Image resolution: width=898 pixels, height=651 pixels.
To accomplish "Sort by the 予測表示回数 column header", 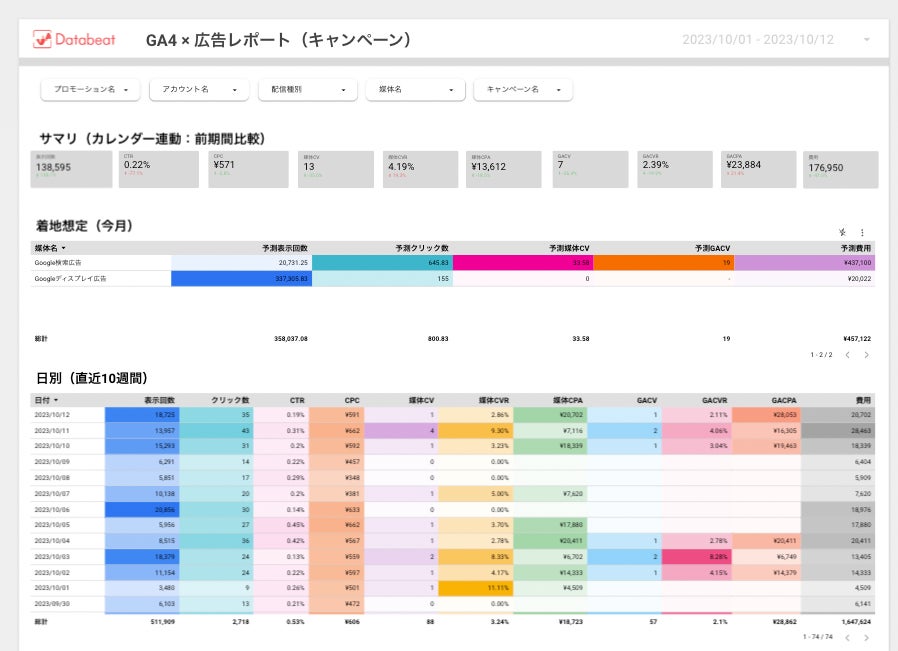I will click(x=285, y=248).
